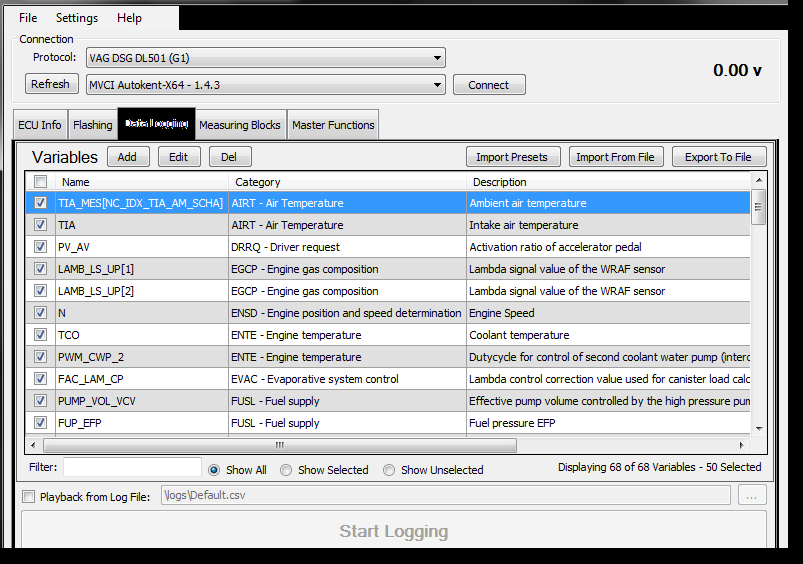Image resolution: width=803 pixels, height=564 pixels.
Task: Select the Show Selected radio button
Action: pos(287,470)
